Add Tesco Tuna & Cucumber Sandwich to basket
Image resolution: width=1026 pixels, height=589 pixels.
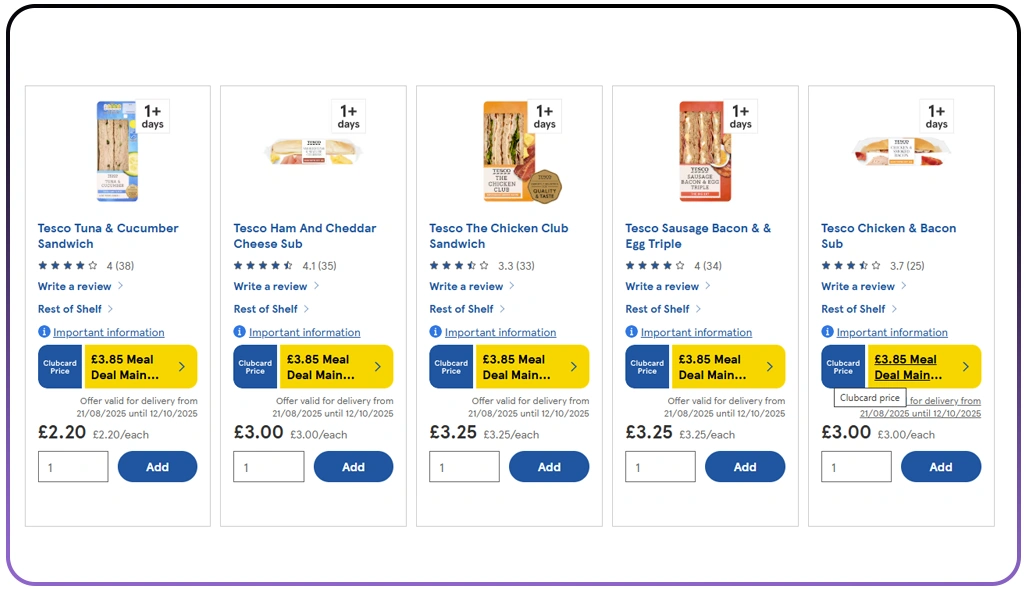point(157,466)
